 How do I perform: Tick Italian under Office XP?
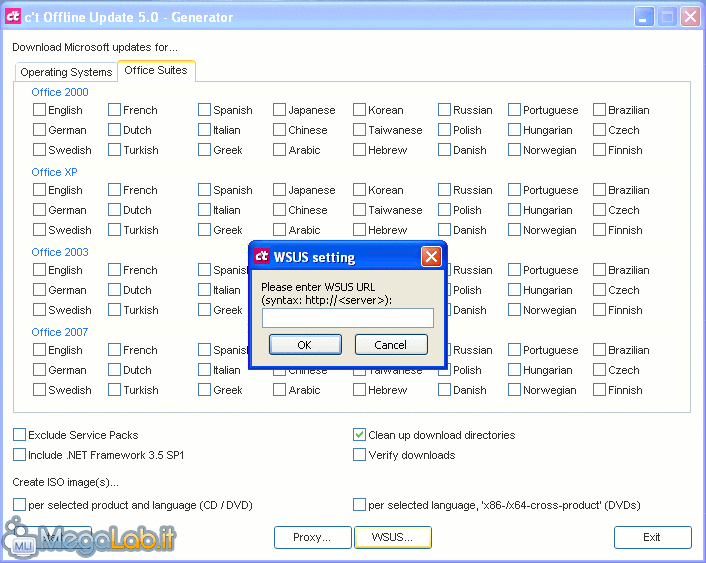pyautogui.click(x=204, y=209)
